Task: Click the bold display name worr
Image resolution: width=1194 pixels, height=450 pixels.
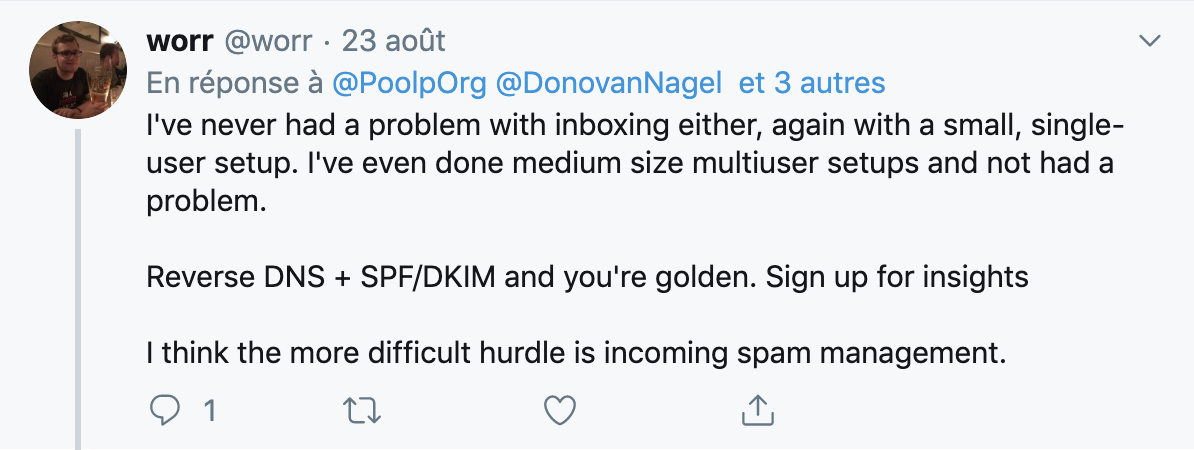Action: coord(180,41)
